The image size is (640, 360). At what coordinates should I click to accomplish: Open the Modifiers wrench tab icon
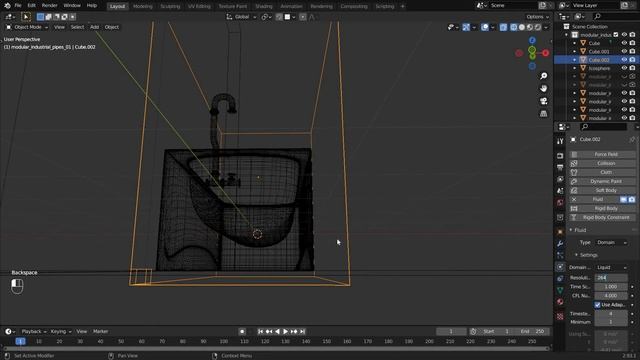(x=560, y=244)
